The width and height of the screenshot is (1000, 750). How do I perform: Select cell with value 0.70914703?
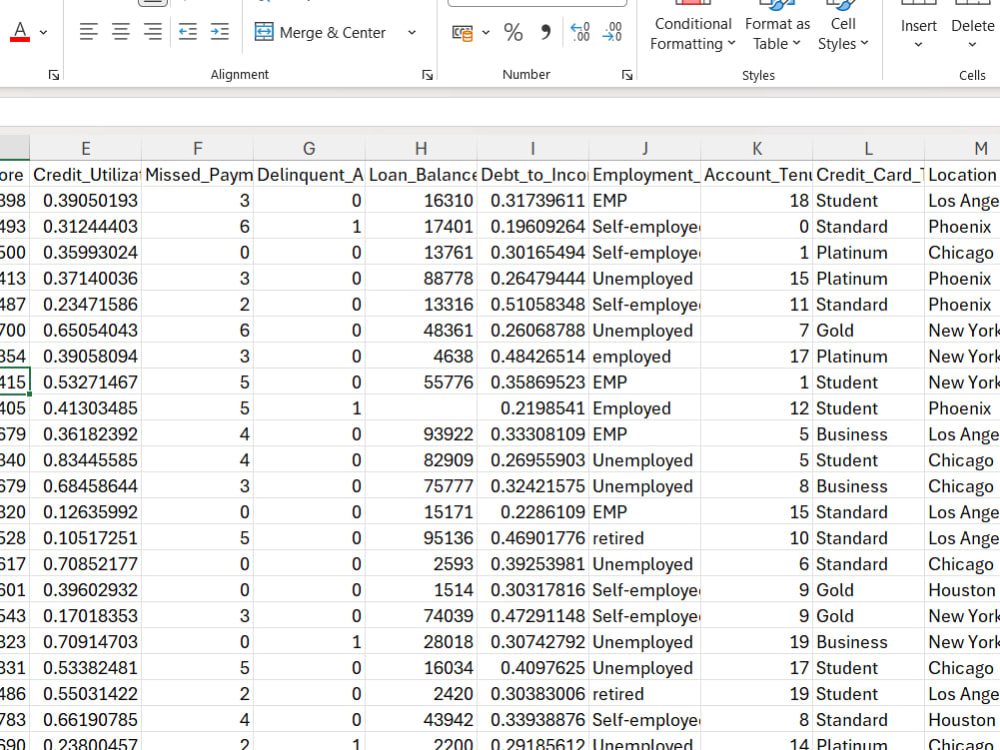[x=85, y=642]
